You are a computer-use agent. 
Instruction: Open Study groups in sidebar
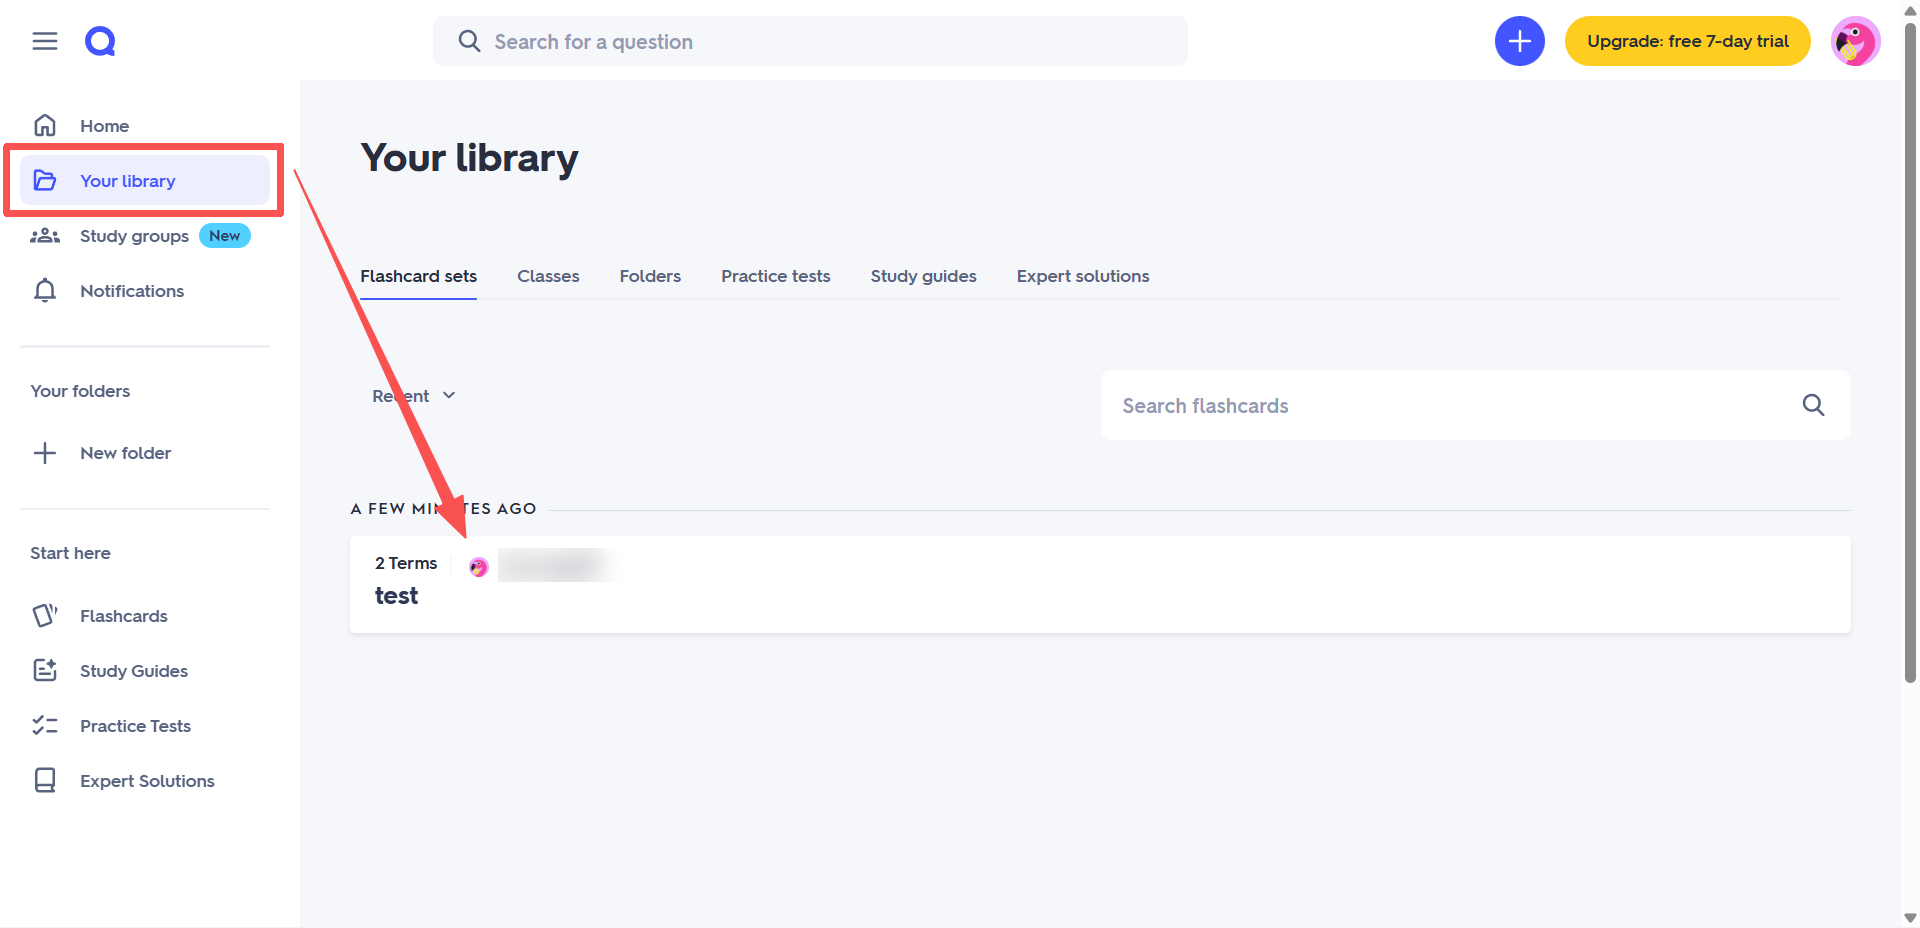point(145,236)
